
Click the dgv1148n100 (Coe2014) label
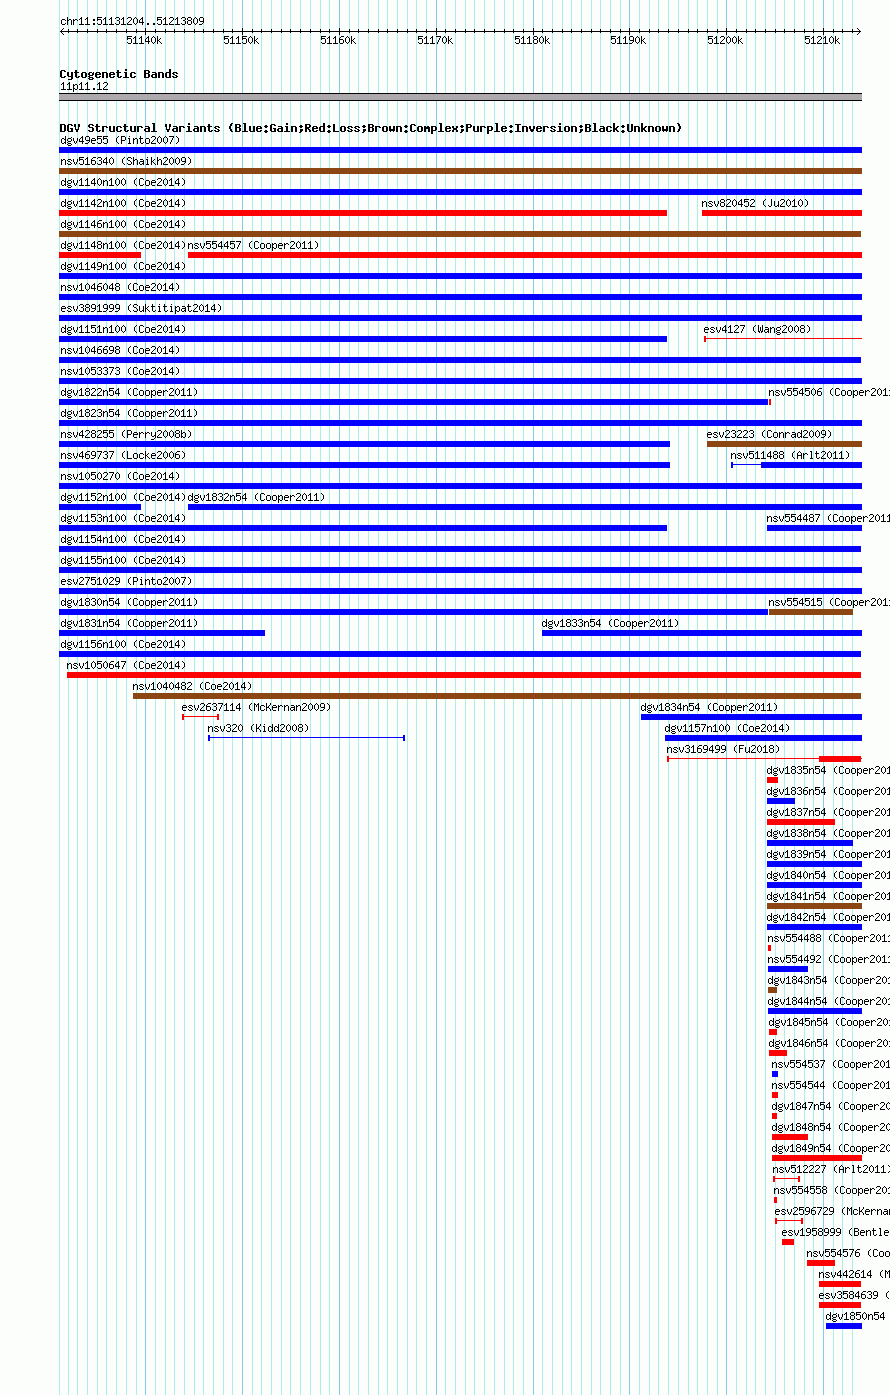[x=123, y=245]
